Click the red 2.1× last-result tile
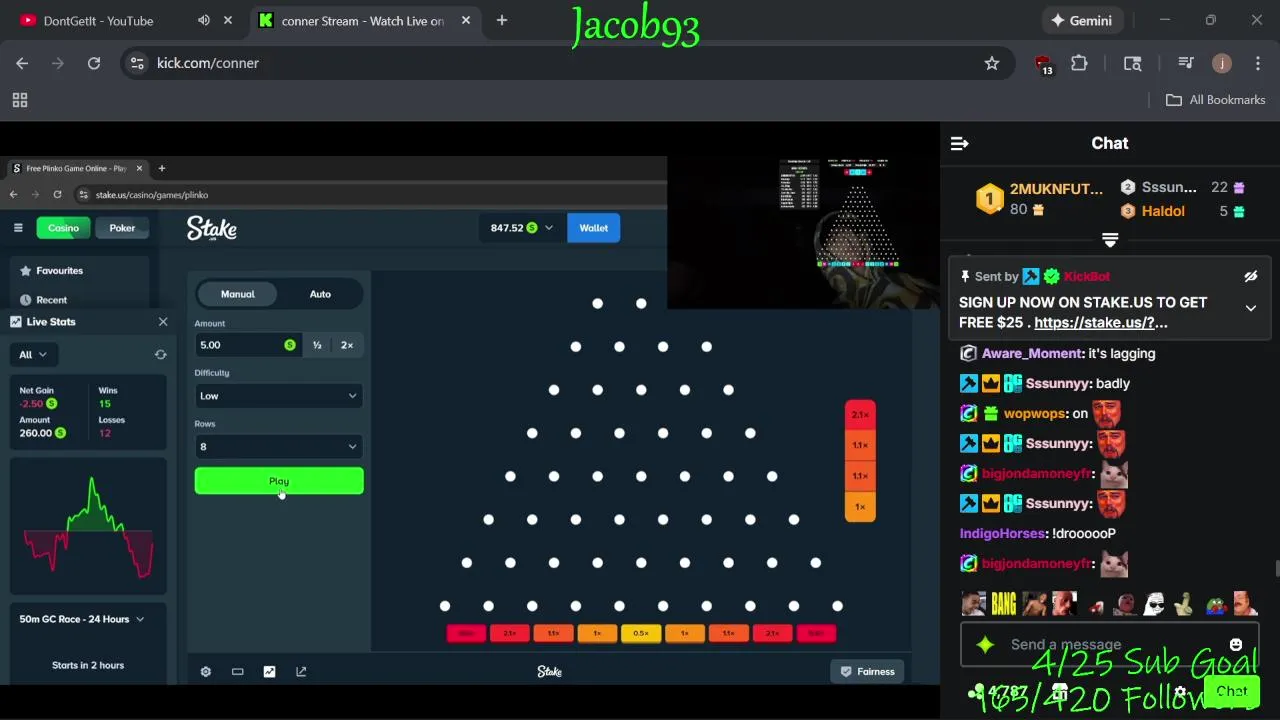 click(860, 414)
